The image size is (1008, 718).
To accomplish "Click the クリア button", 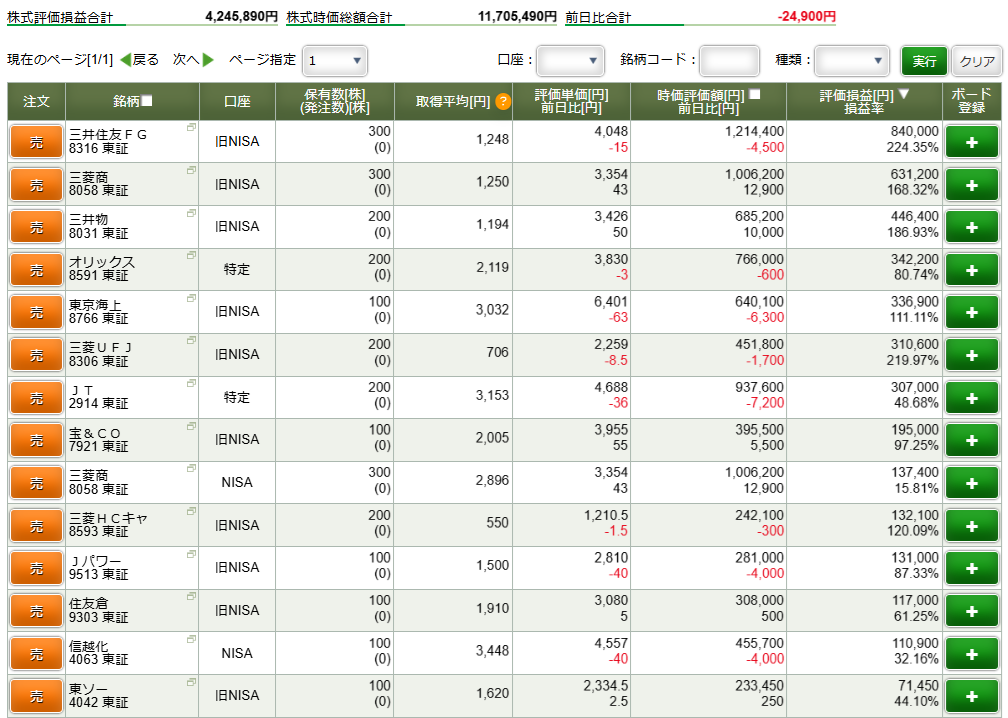I will (977, 61).
